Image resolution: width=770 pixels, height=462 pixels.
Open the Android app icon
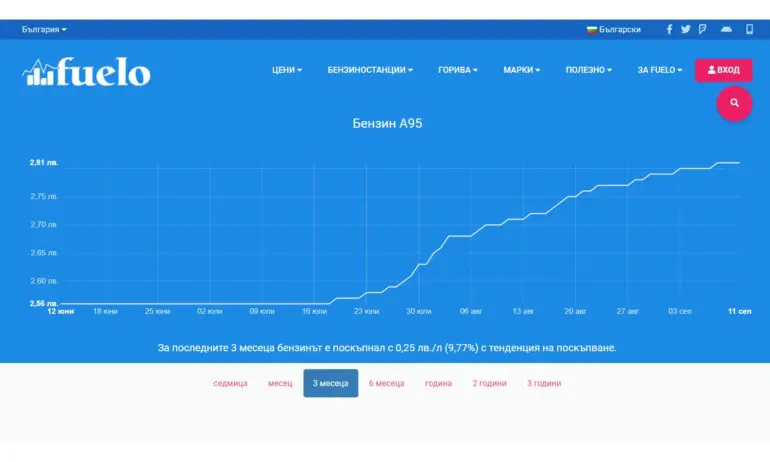726,30
